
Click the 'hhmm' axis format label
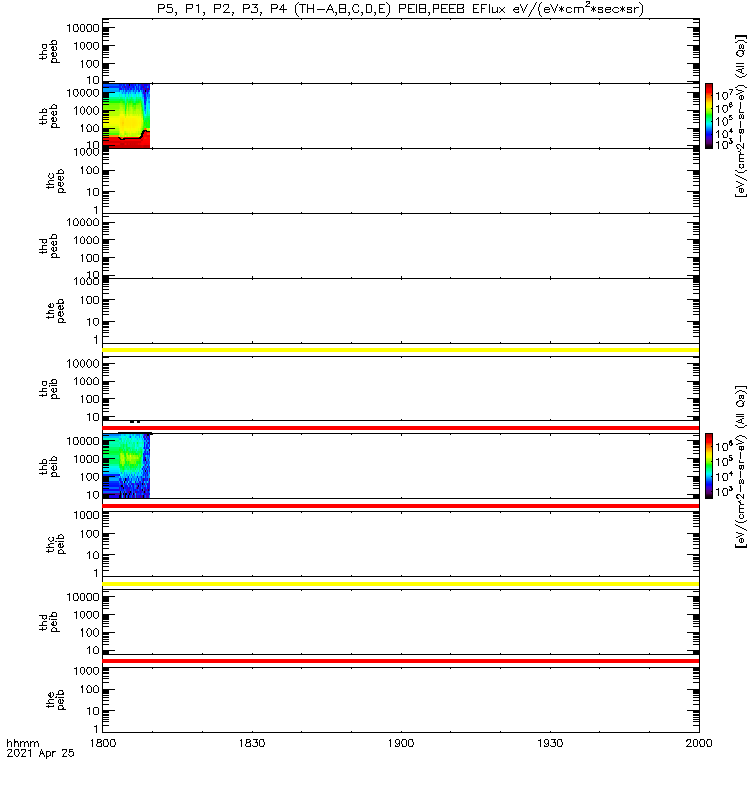tap(22, 743)
